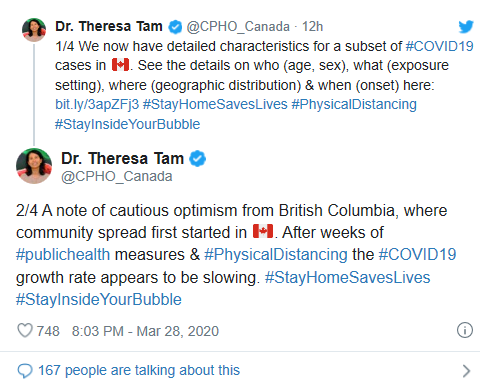Expand conversation with the right chevron arrow
Viewport: 480px width, 387px height.
(466, 370)
